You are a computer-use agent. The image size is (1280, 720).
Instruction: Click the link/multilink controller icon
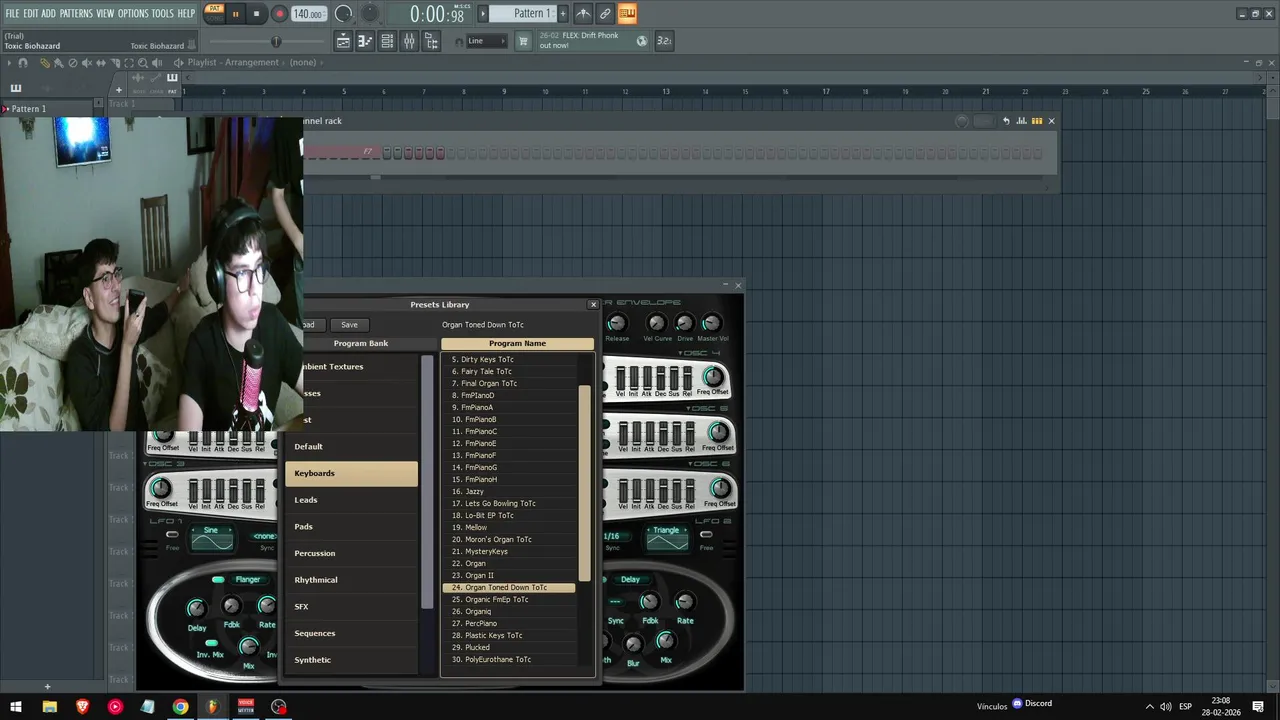605,13
